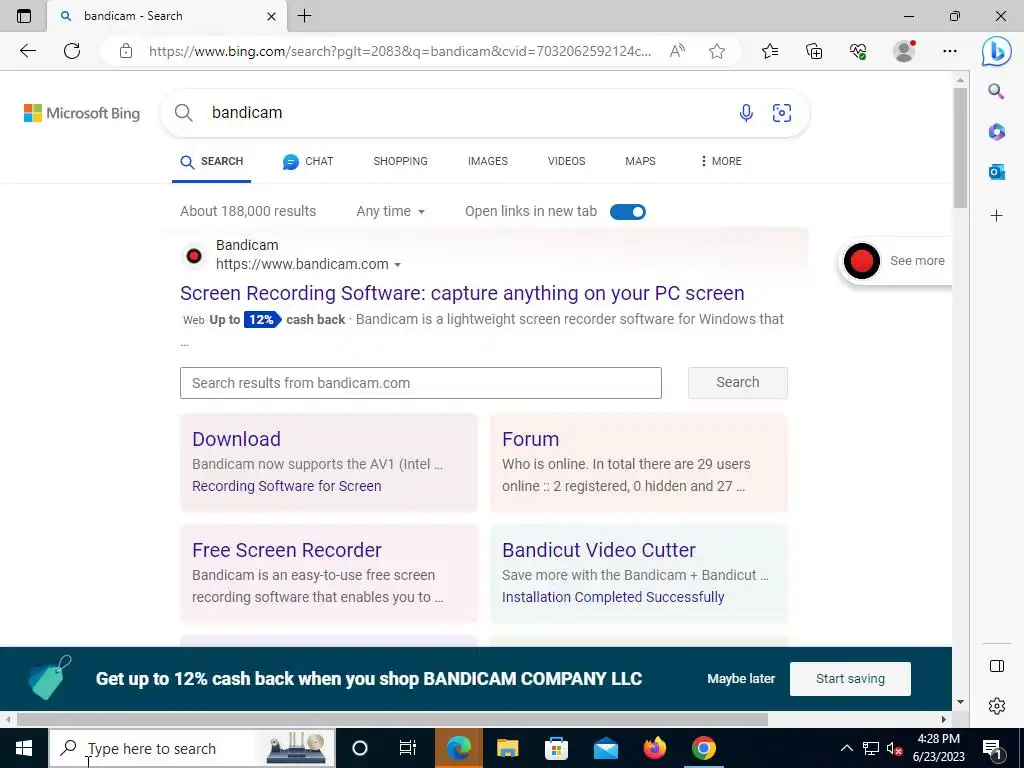Click the hide sidebar icon

[997, 666]
